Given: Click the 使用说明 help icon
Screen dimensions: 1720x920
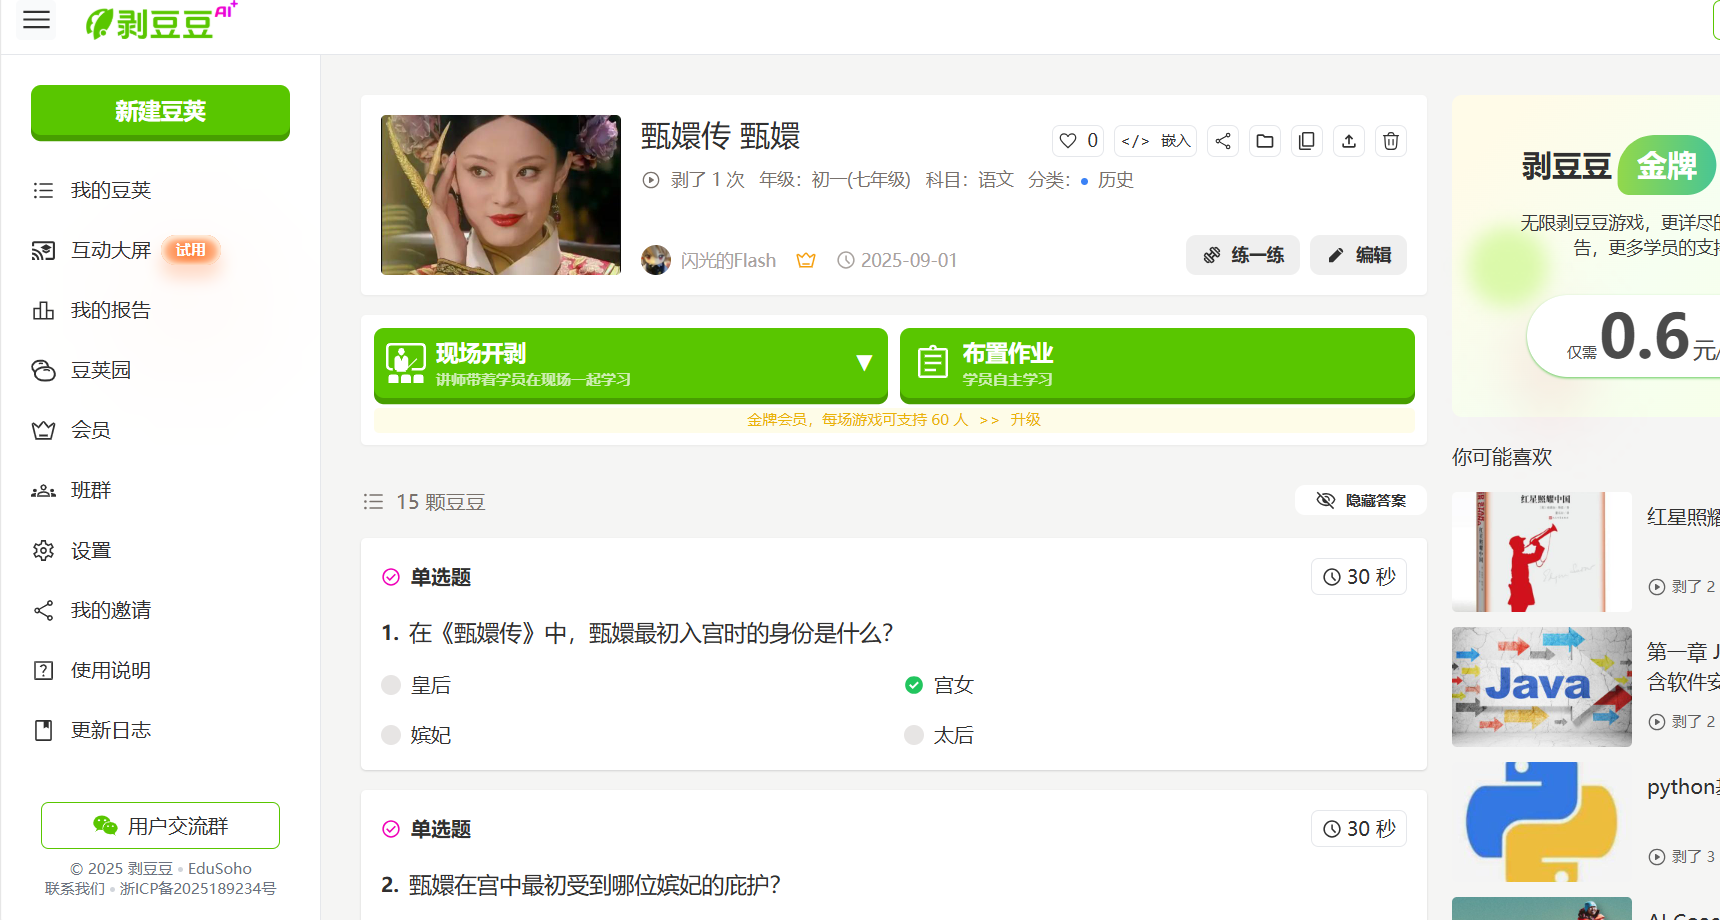Looking at the screenshot, I should point(43,670).
